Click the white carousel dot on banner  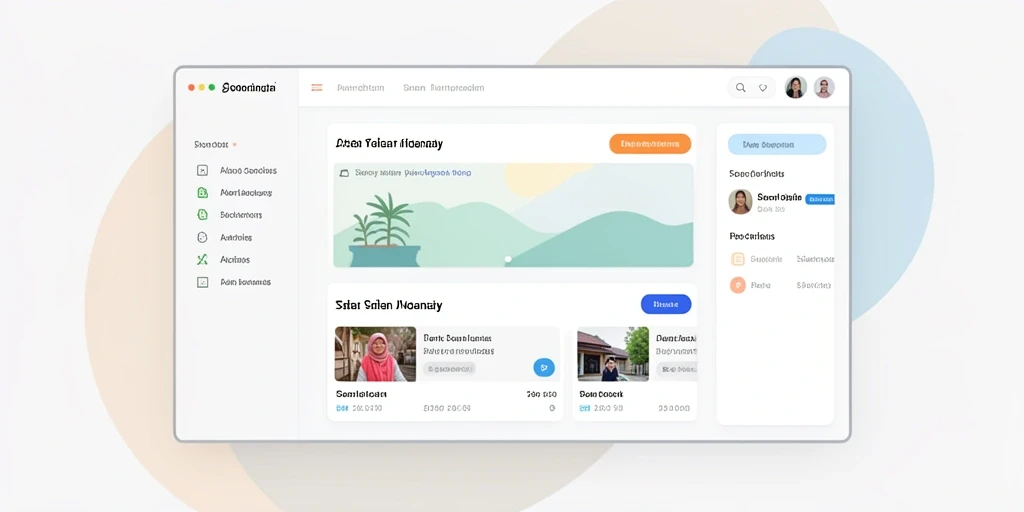(508, 259)
